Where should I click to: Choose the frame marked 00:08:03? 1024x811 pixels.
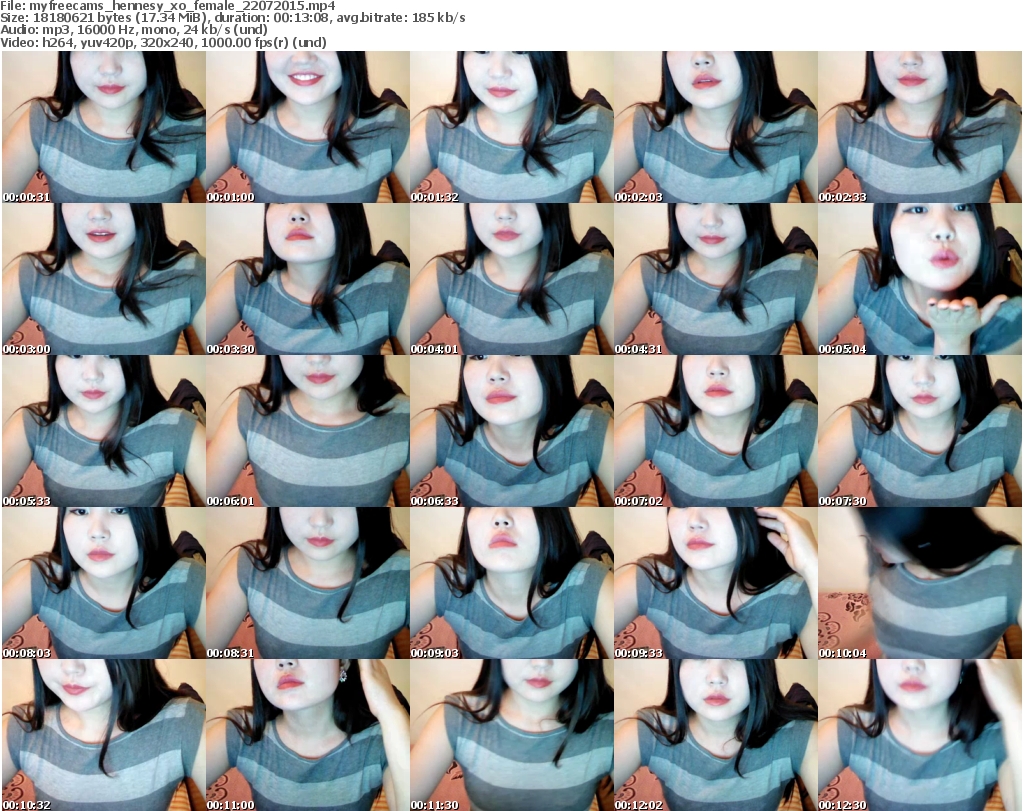104,583
